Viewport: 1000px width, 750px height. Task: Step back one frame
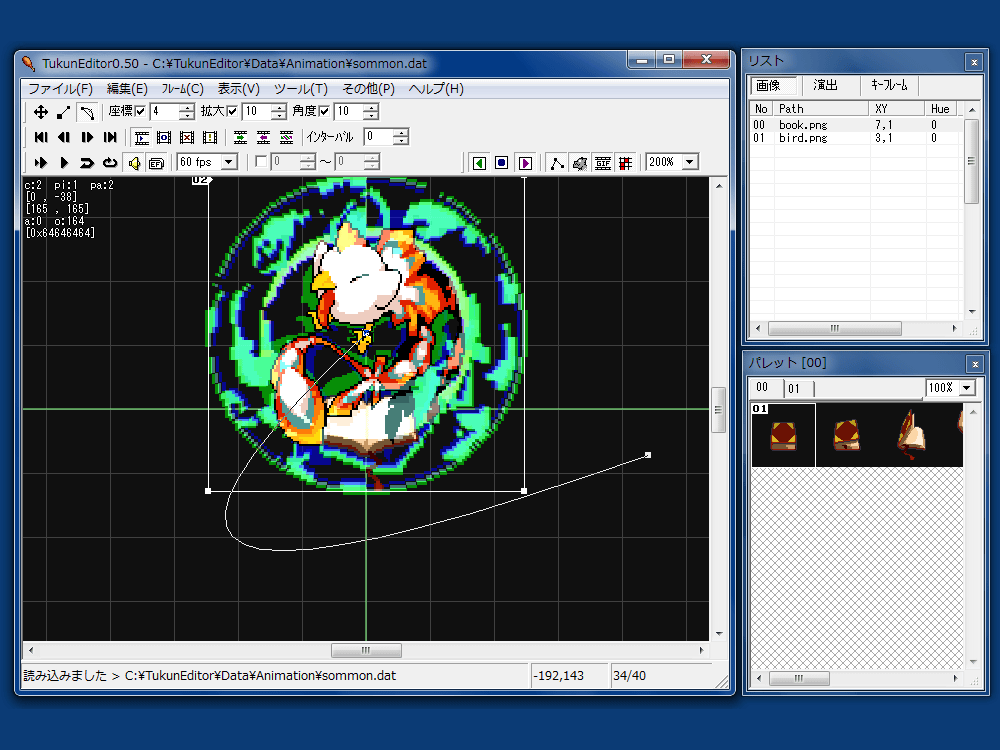pyautogui.click(x=64, y=137)
